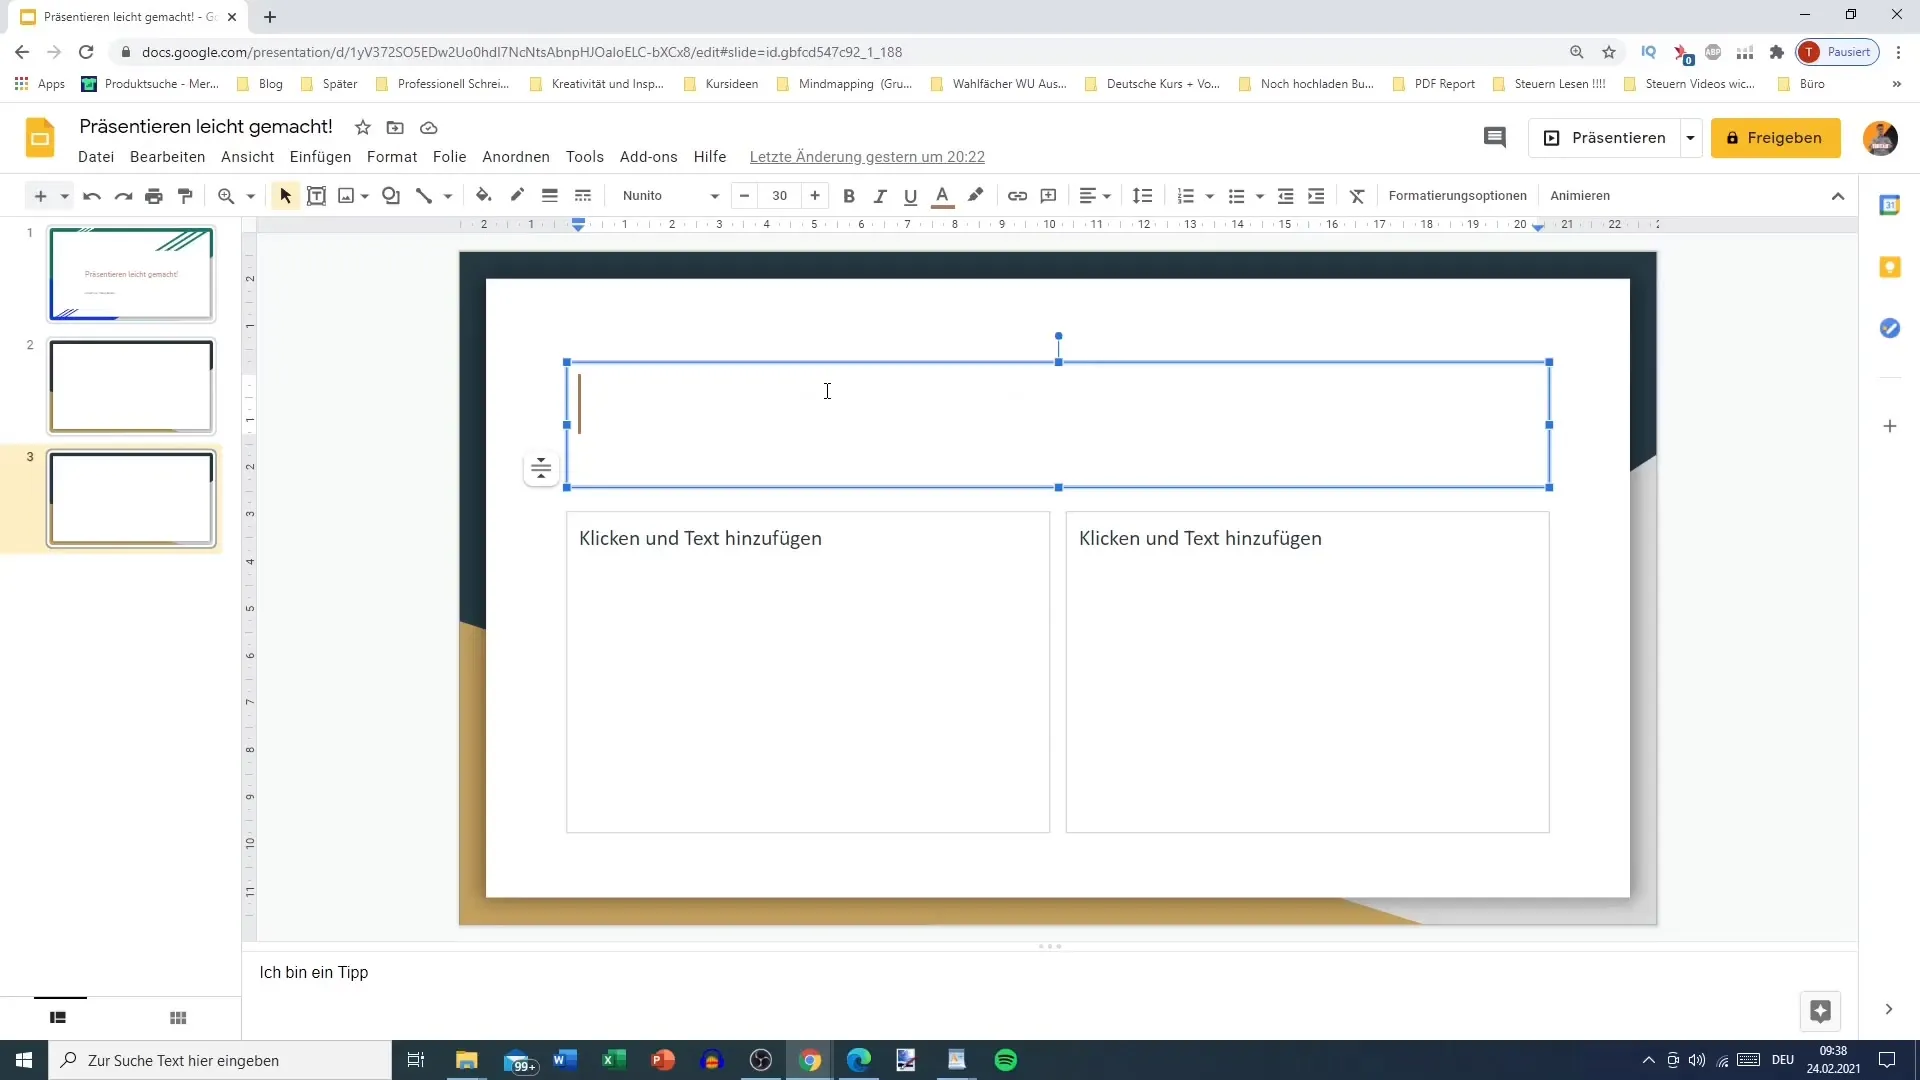
Task: Click the font size field showing 30
Action: click(x=780, y=196)
